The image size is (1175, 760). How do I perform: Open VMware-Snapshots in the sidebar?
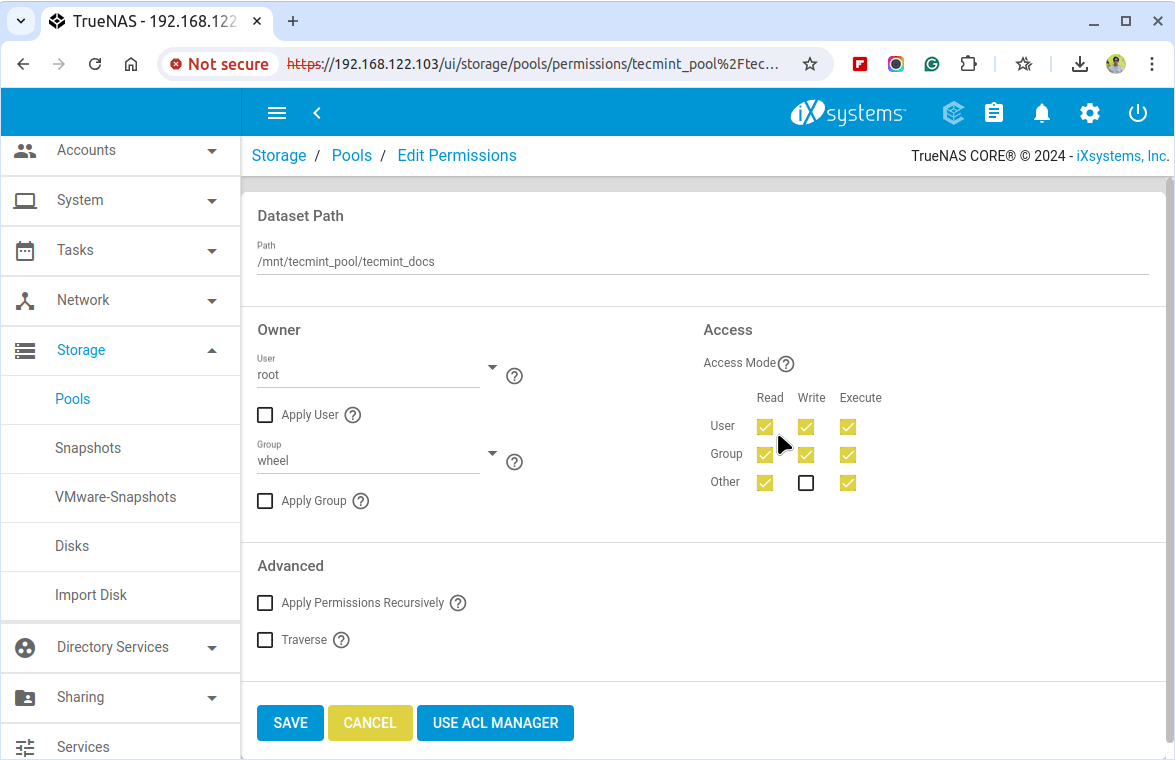click(x=115, y=498)
